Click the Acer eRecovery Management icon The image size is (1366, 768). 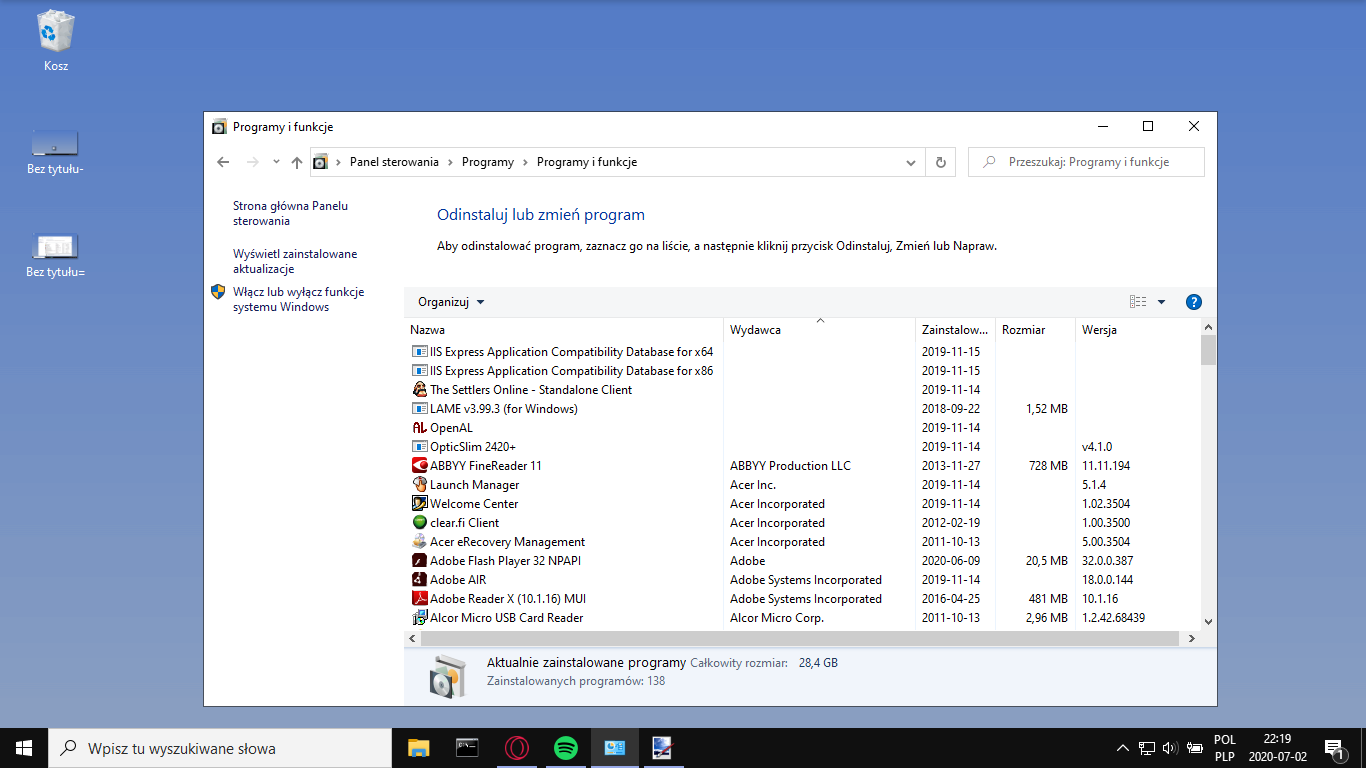[x=420, y=542]
